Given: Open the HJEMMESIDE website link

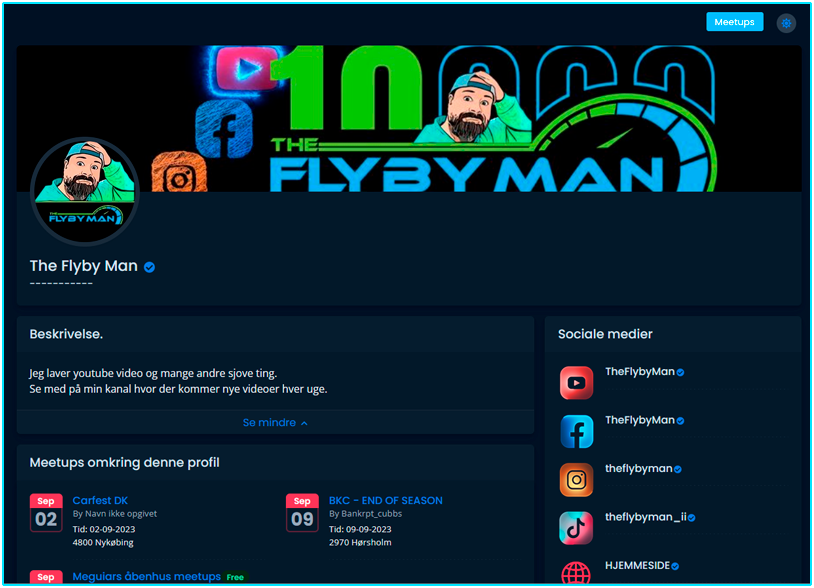Looking at the screenshot, I should pos(637,565).
